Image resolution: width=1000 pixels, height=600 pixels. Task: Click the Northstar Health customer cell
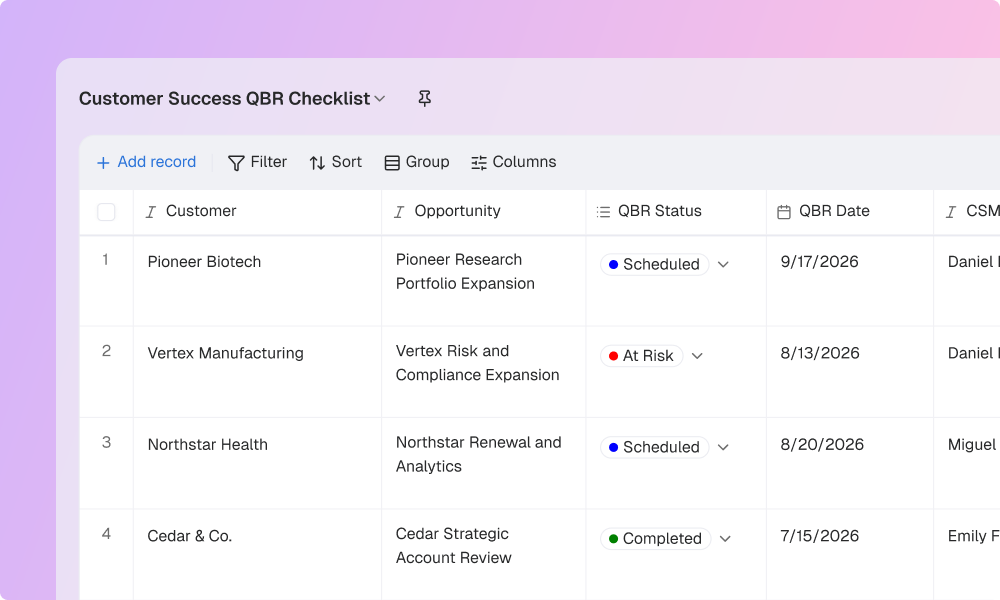coord(257,464)
